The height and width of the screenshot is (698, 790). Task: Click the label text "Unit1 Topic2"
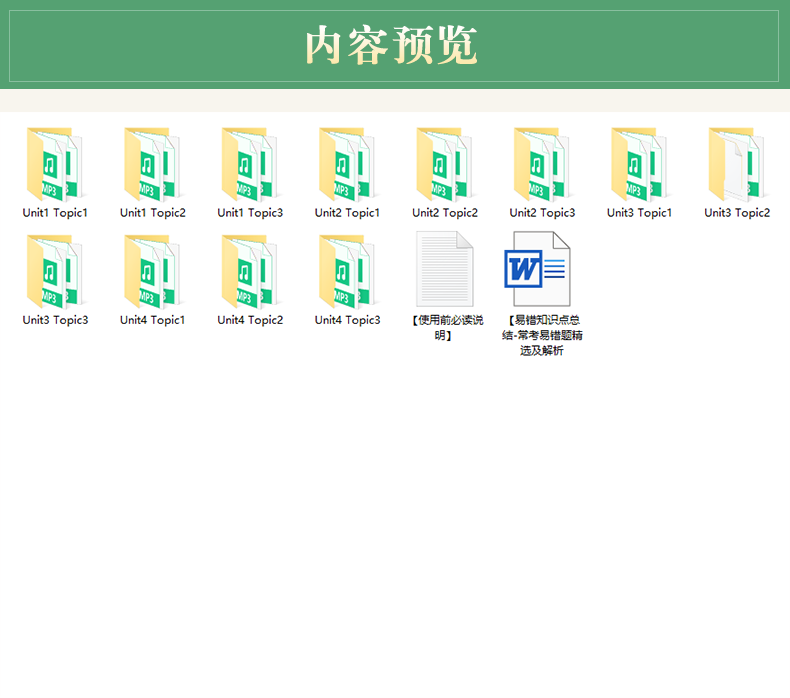[x=153, y=213]
